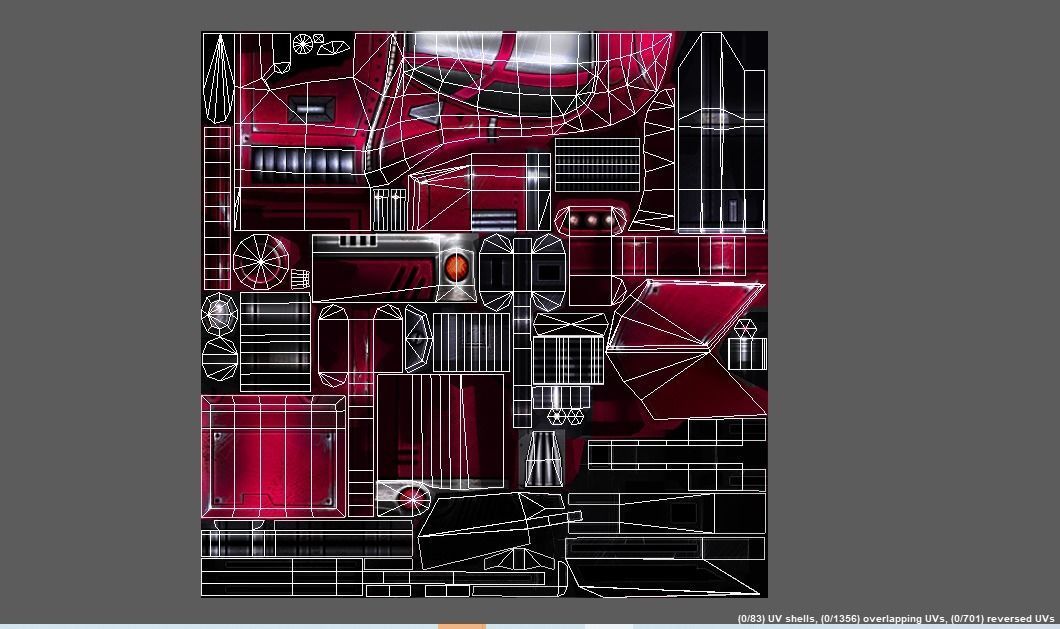Select the octagonal shell with bright center
The width and height of the screenshot is (1060, 629).
coord(219,314)
